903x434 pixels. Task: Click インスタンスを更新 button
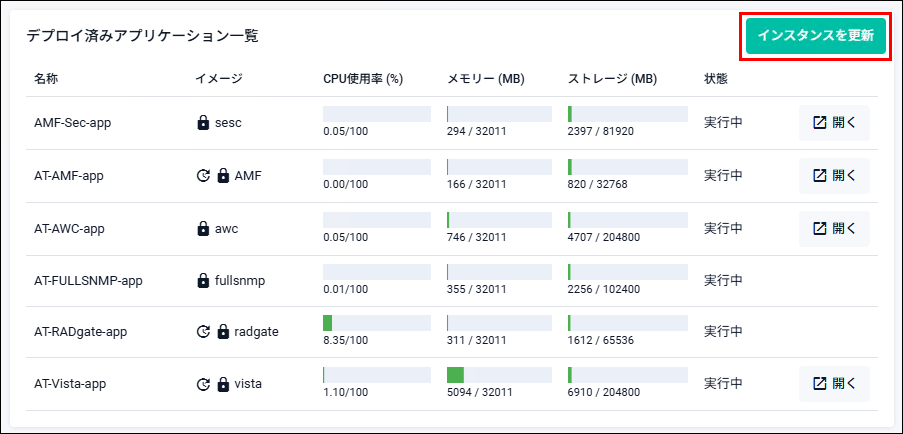click(x=815, y=36)
